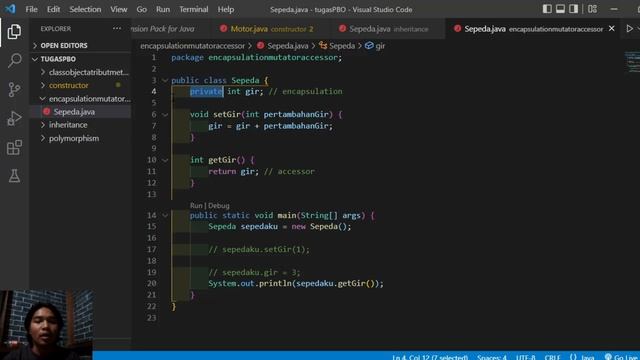Fold the setGir method at line 6

[x=165, y=115]
